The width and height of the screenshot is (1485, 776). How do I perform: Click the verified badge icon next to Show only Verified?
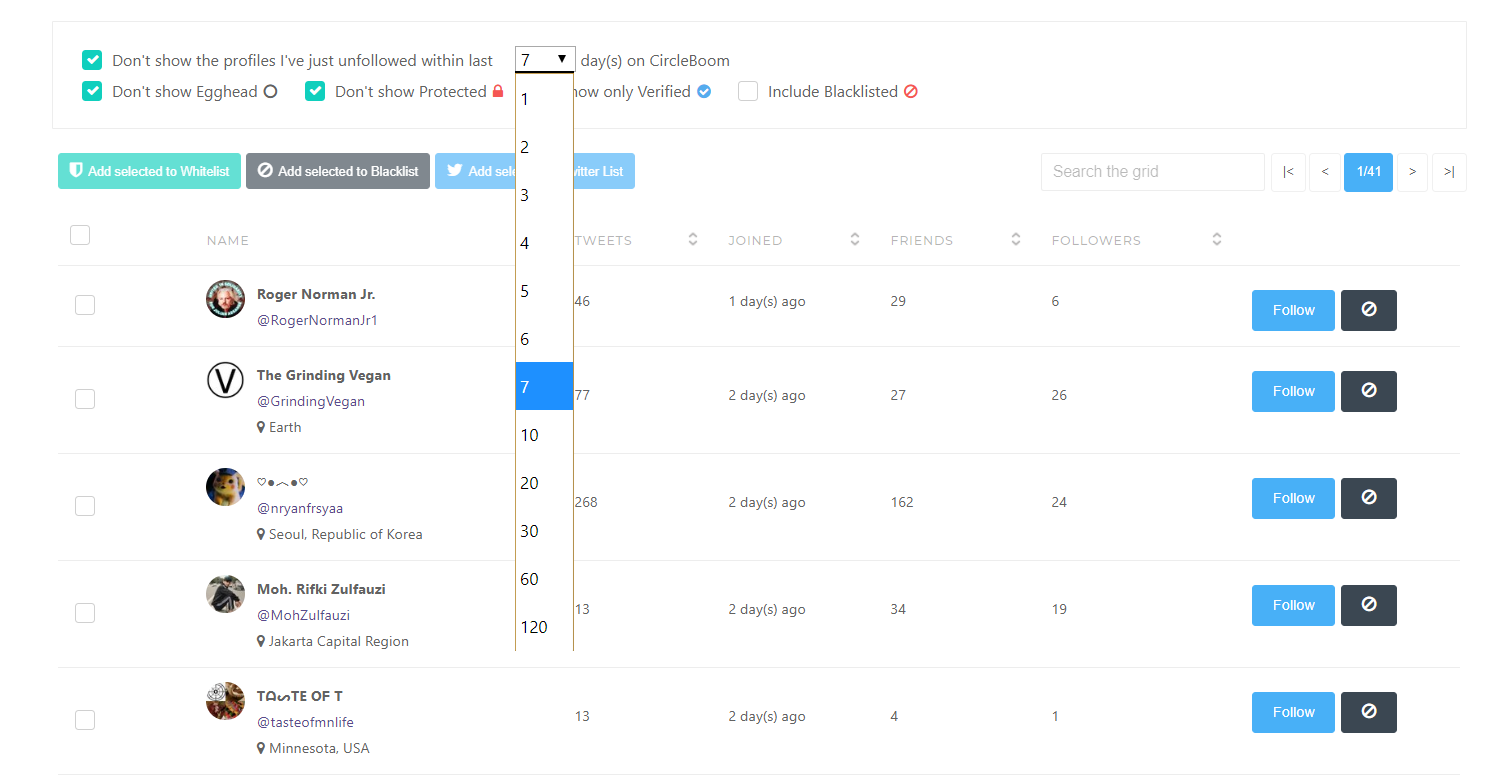[705, 91]
